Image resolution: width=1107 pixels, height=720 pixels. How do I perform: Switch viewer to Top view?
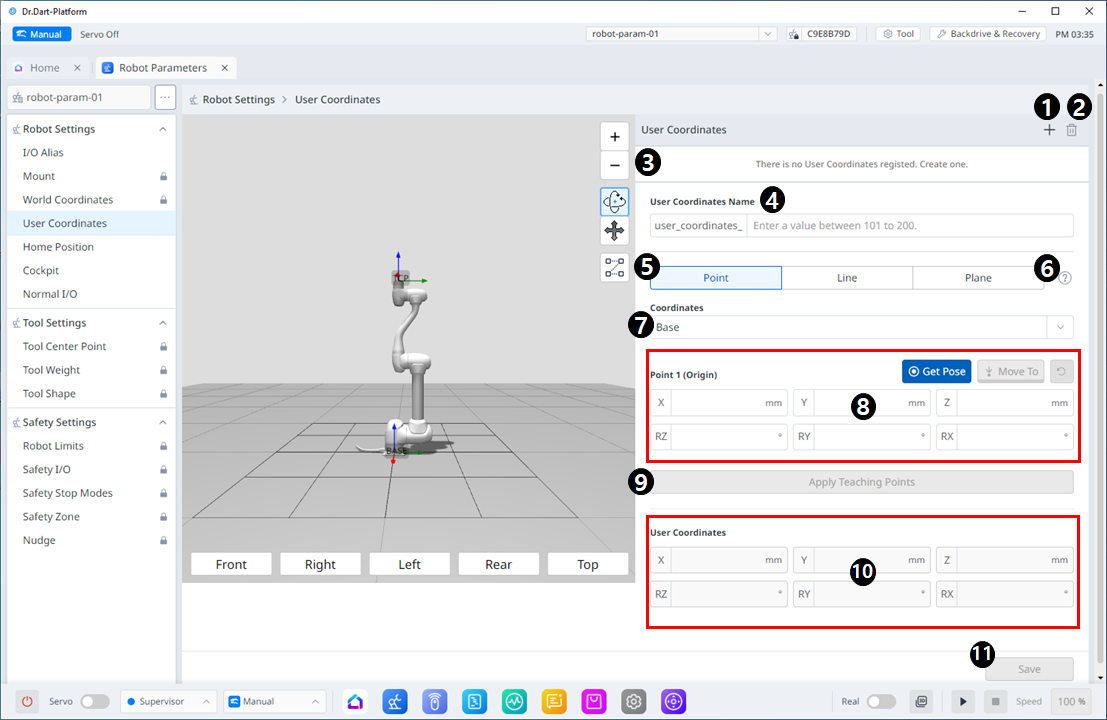click(x=587, y=565)
